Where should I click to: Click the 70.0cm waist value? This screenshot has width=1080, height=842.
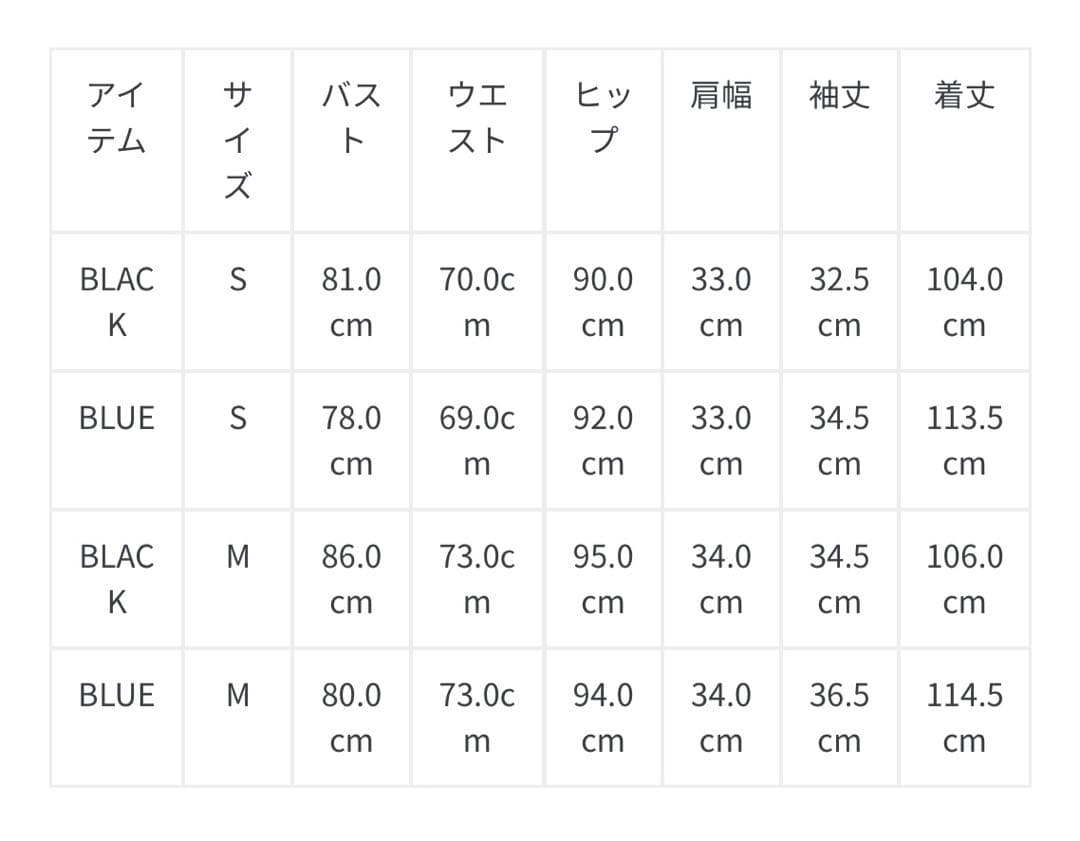coord(477,302)
